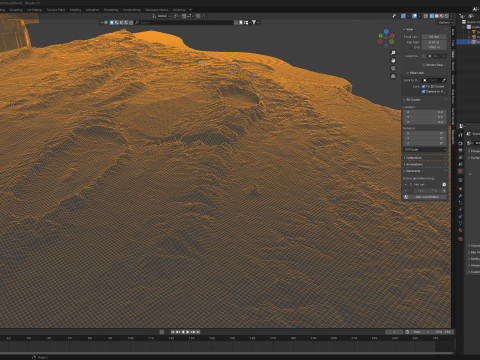Open the Render properties tab icon
480x360 pixels.
(x=460, y=143)
